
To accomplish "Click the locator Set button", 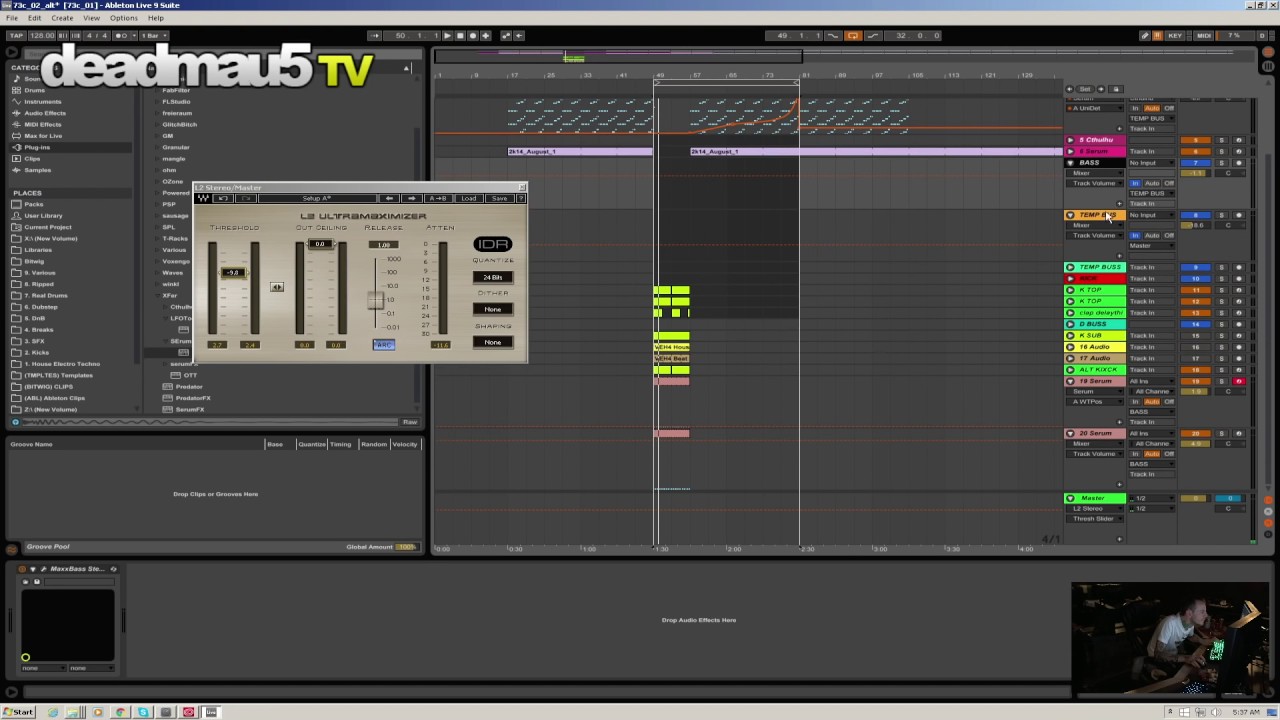I will point(1085,89).
